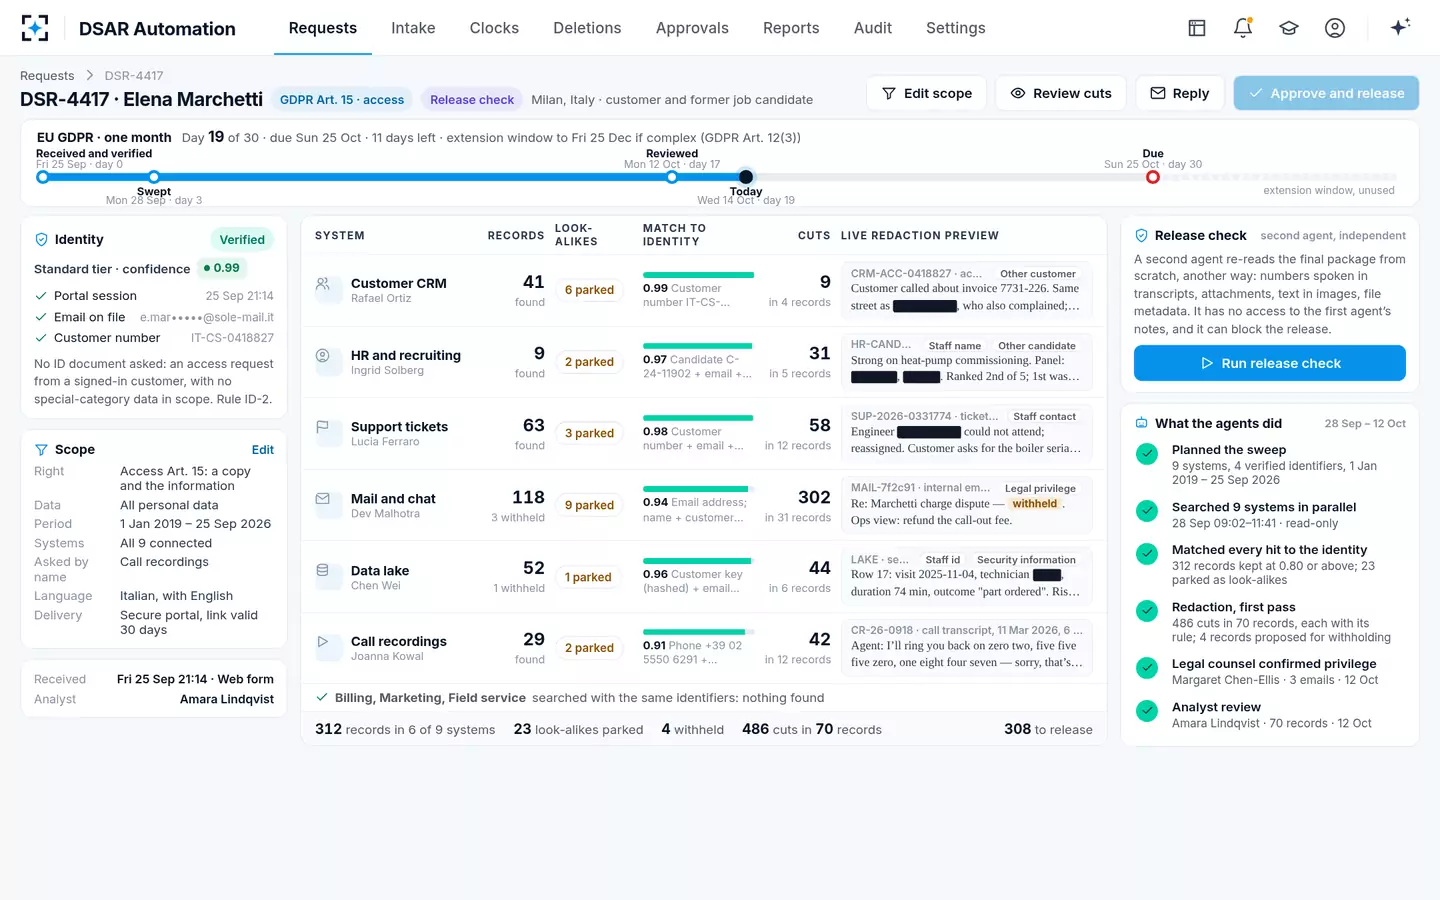Viewport: 1440px width, 900px height.
Task: Open Review cuts
Action: [1061, 93]
